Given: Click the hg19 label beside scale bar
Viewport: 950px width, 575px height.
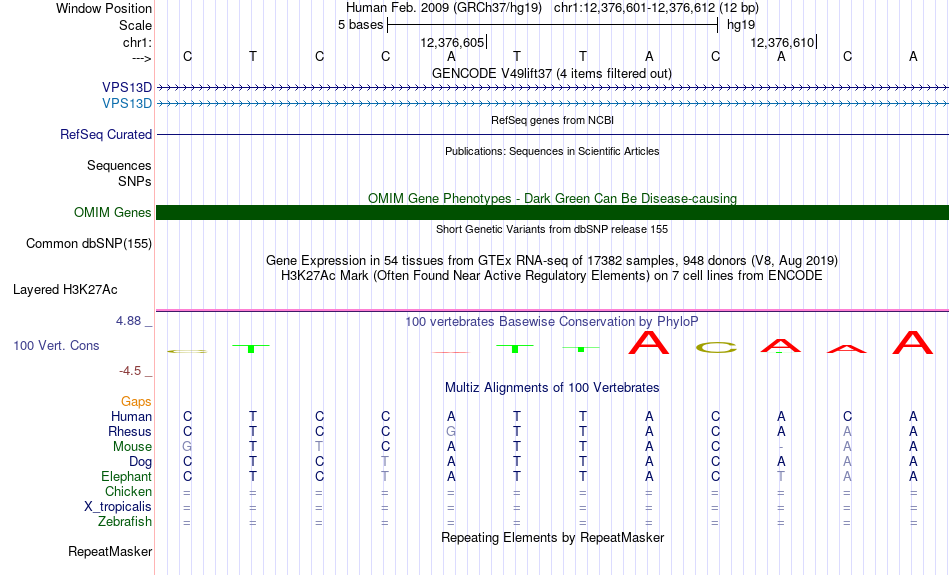Looking at the screenshot, I should tap(741, 25).
